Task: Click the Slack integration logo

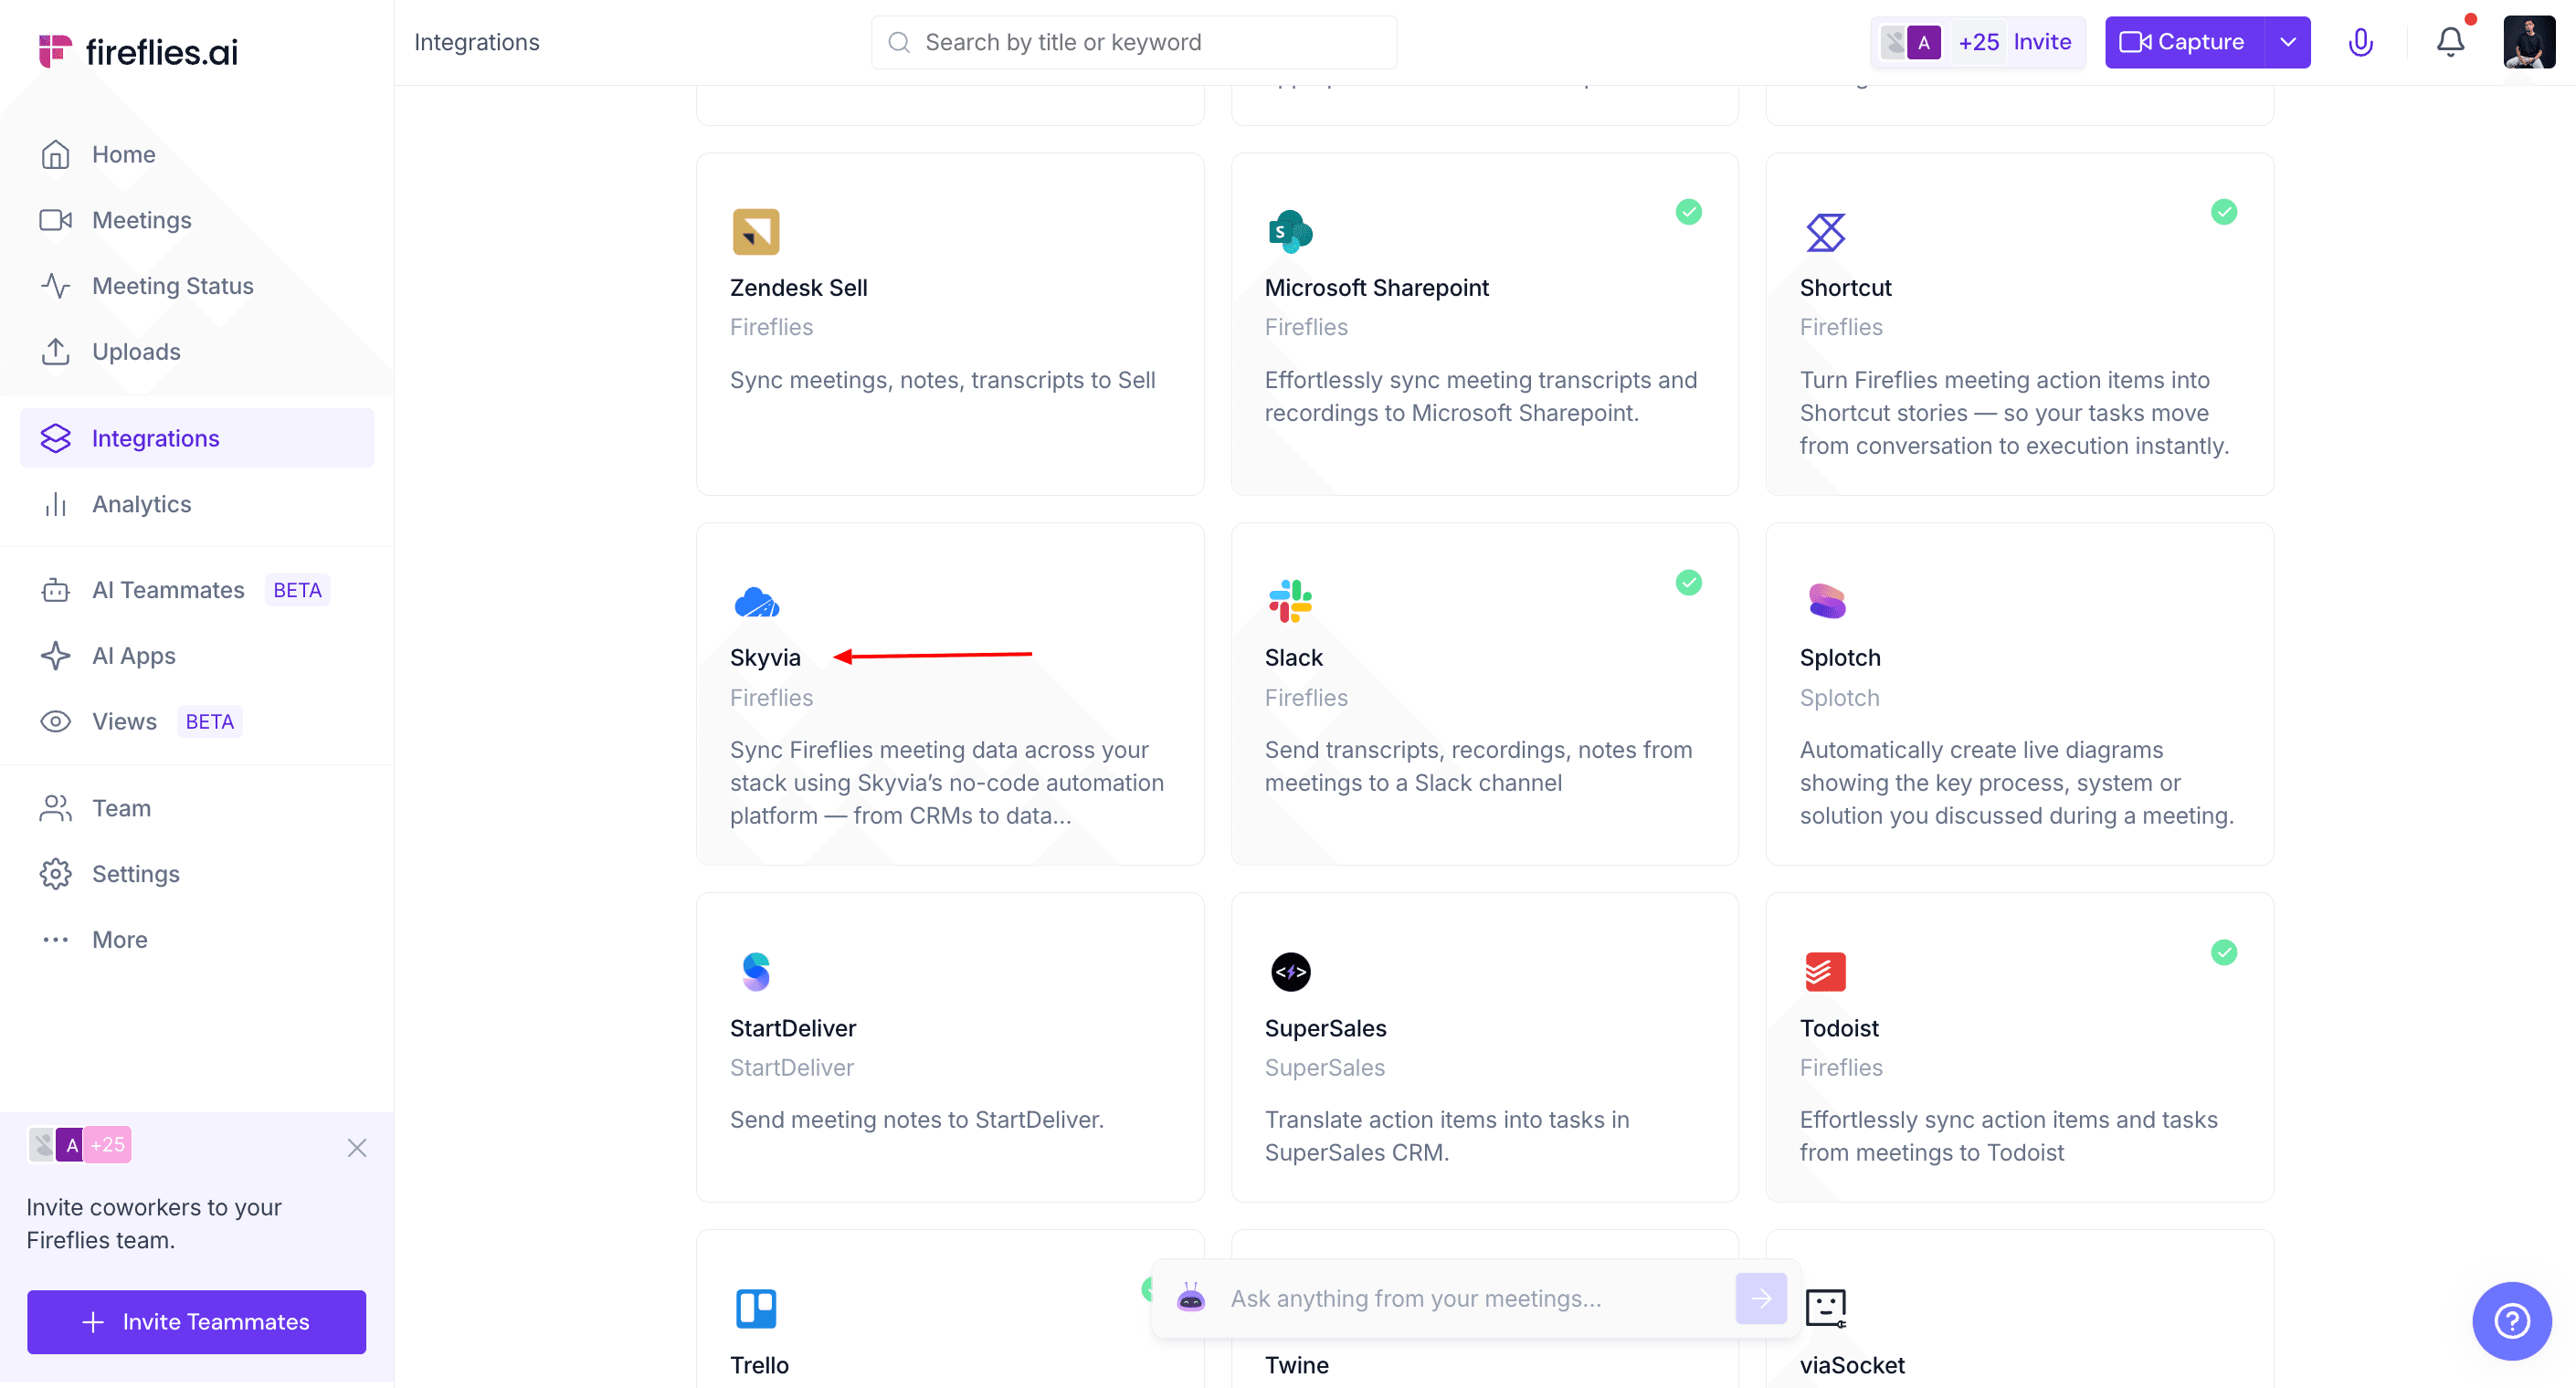Action: pyautogui.click(x=1290, y=601)
